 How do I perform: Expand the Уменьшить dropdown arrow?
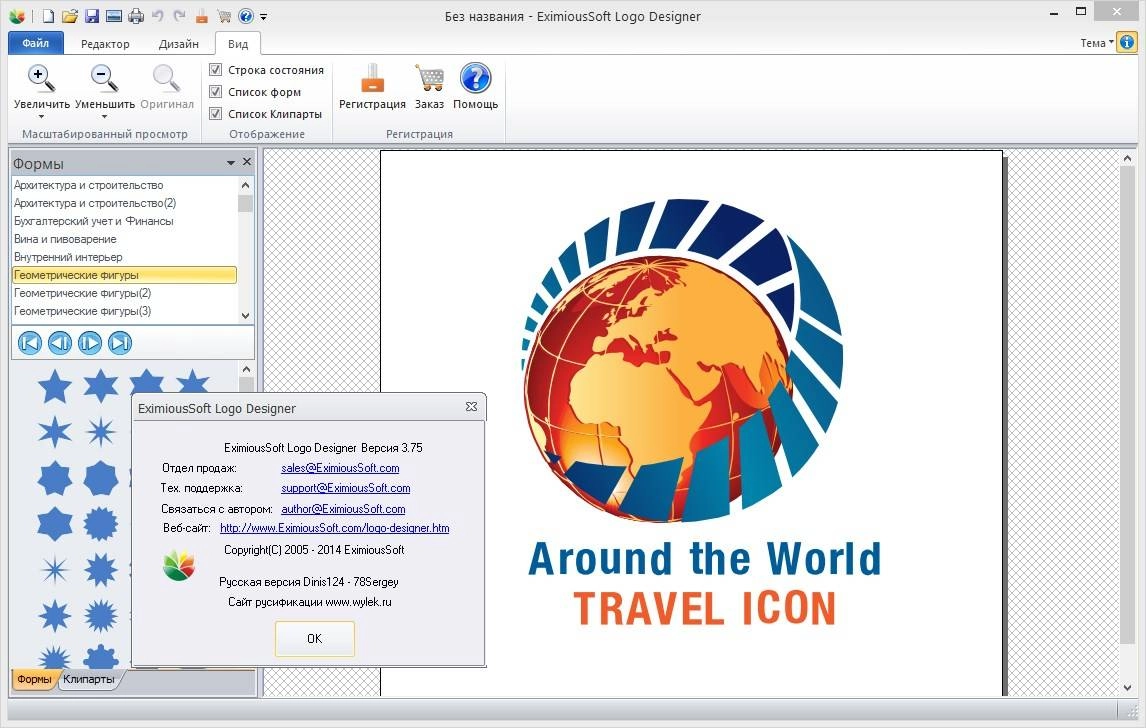[105, 117]
